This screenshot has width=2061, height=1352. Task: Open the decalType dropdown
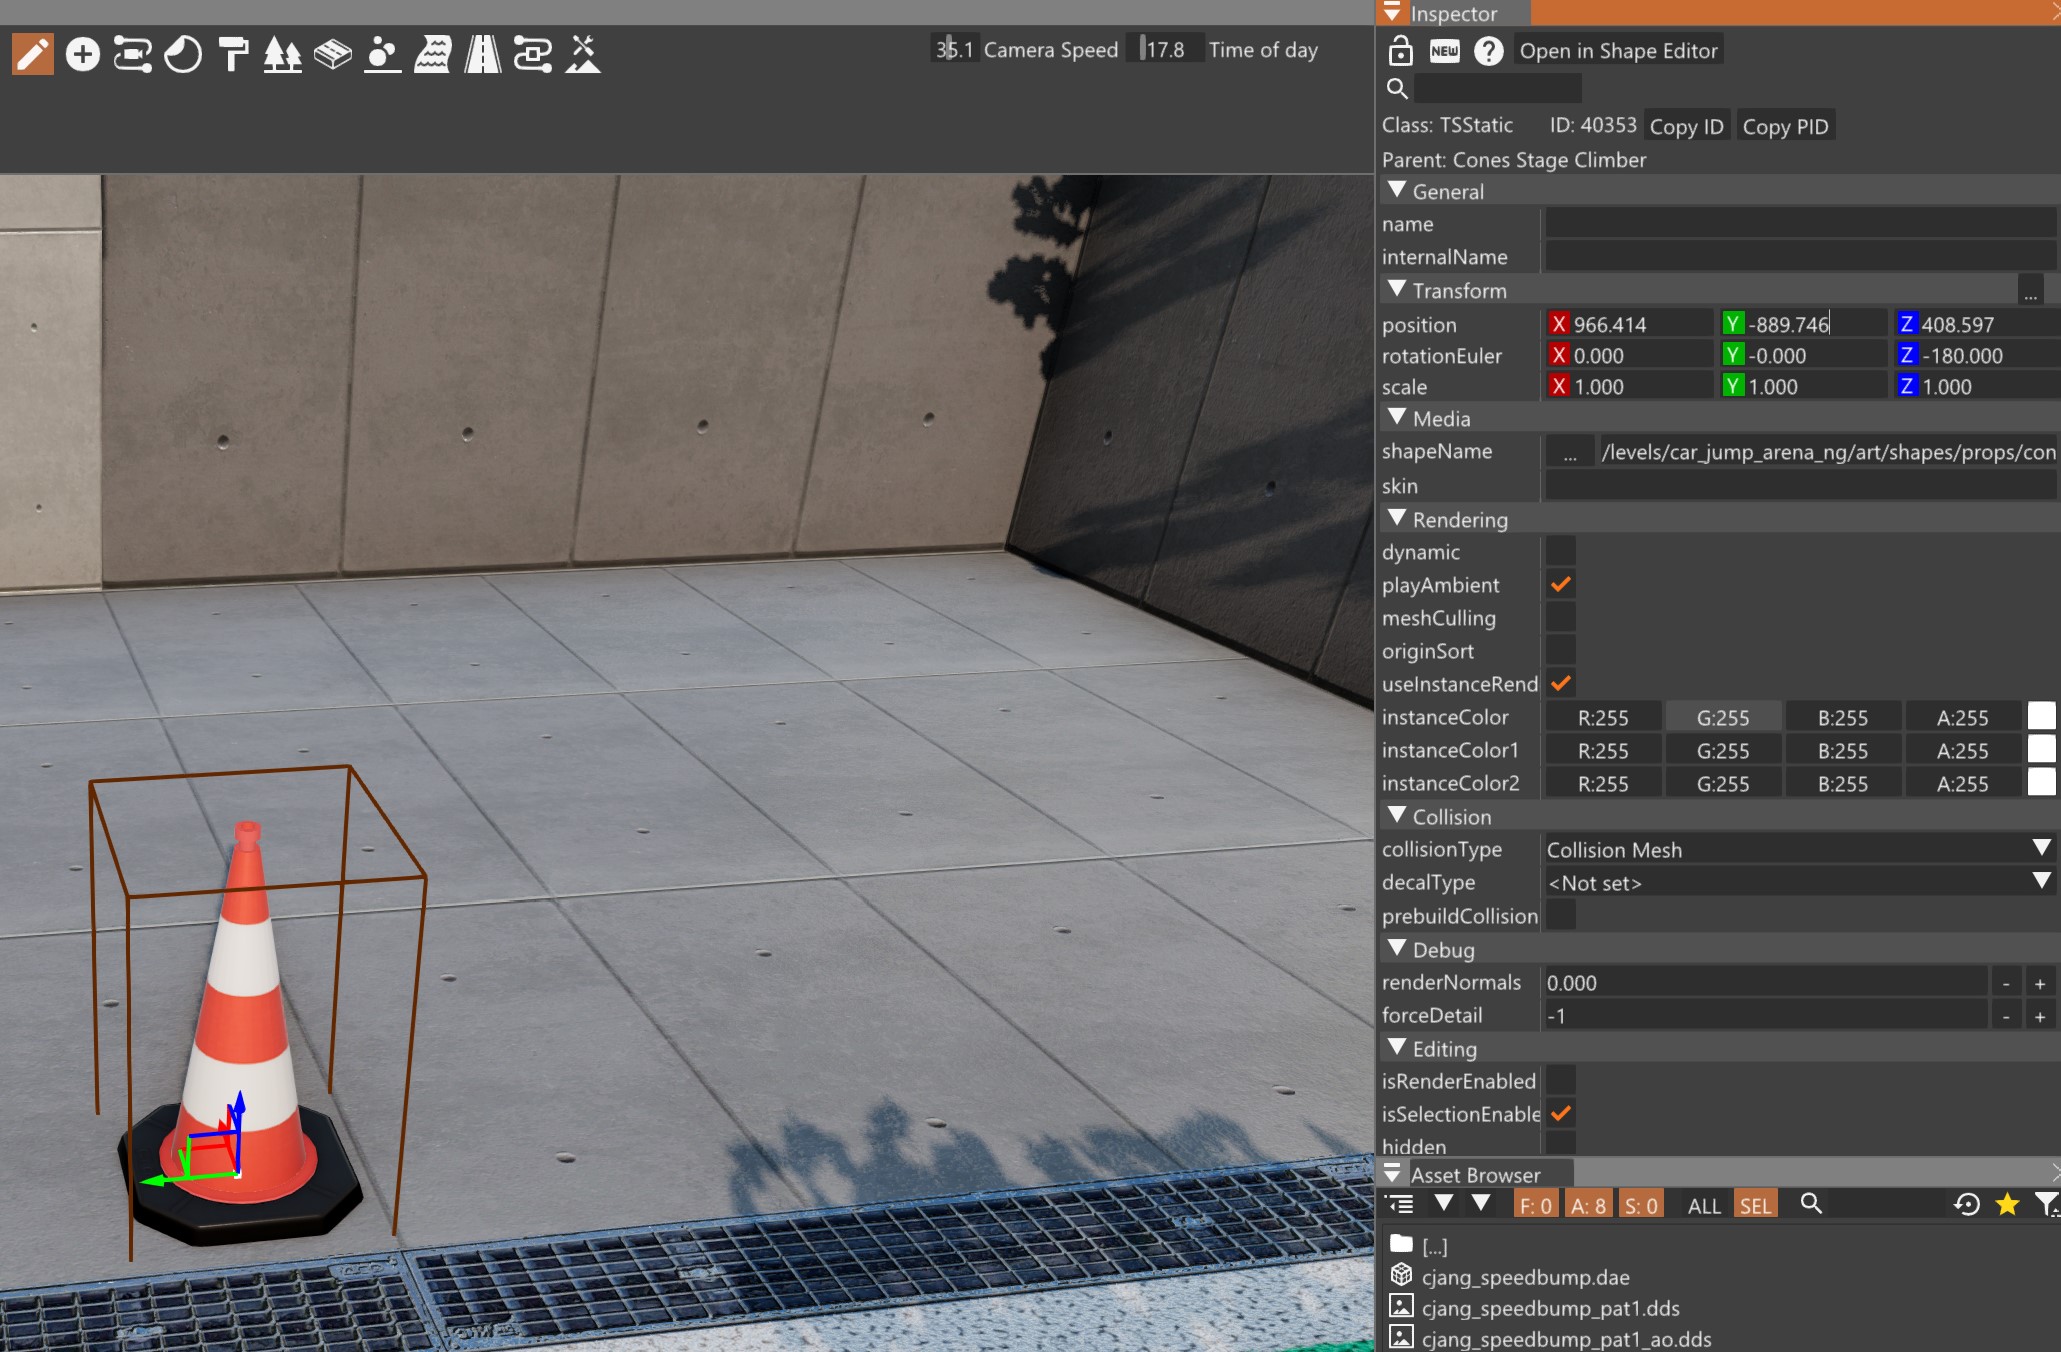[x=1797, y=883]
